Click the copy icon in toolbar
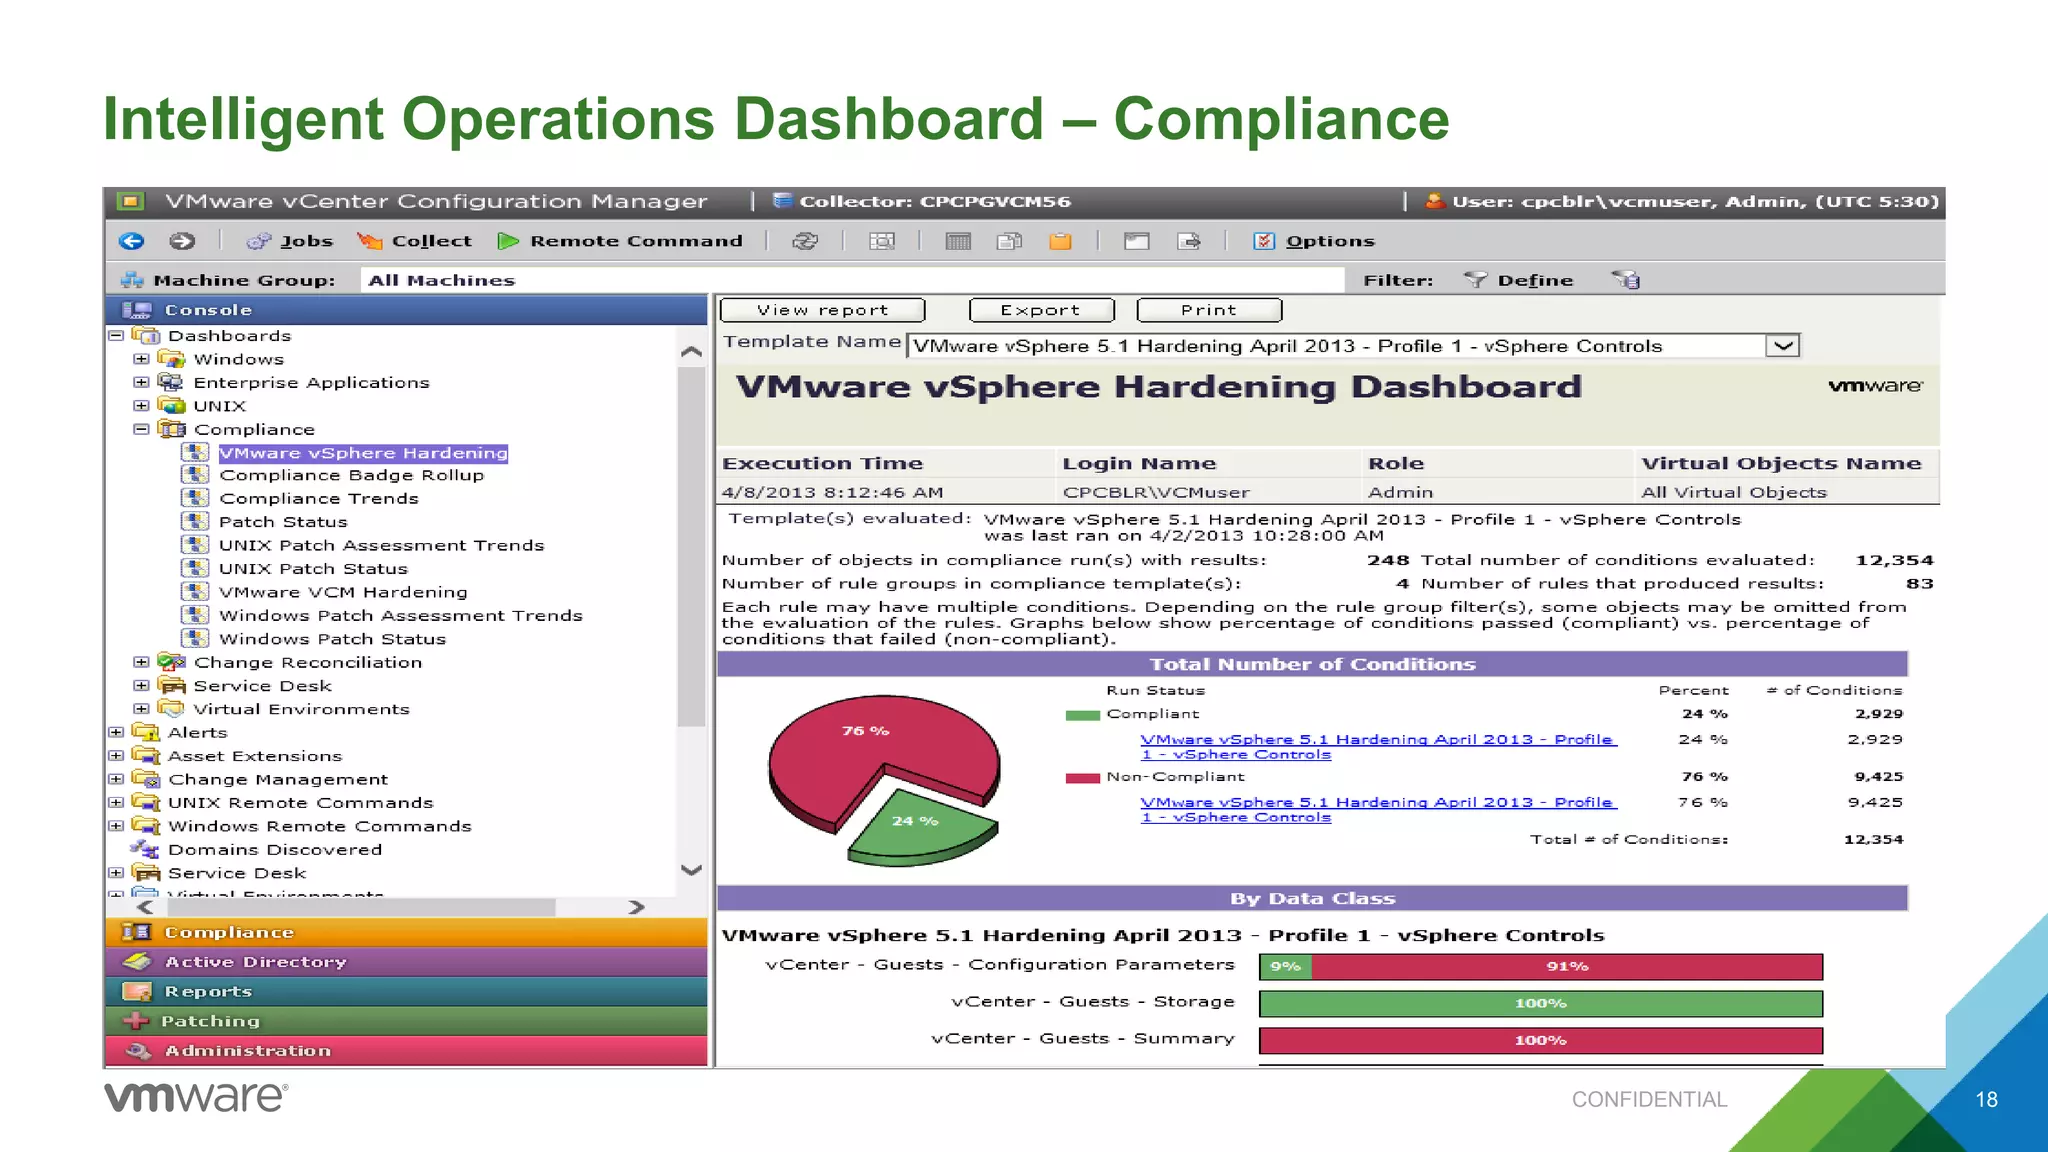 (1009, 241)
